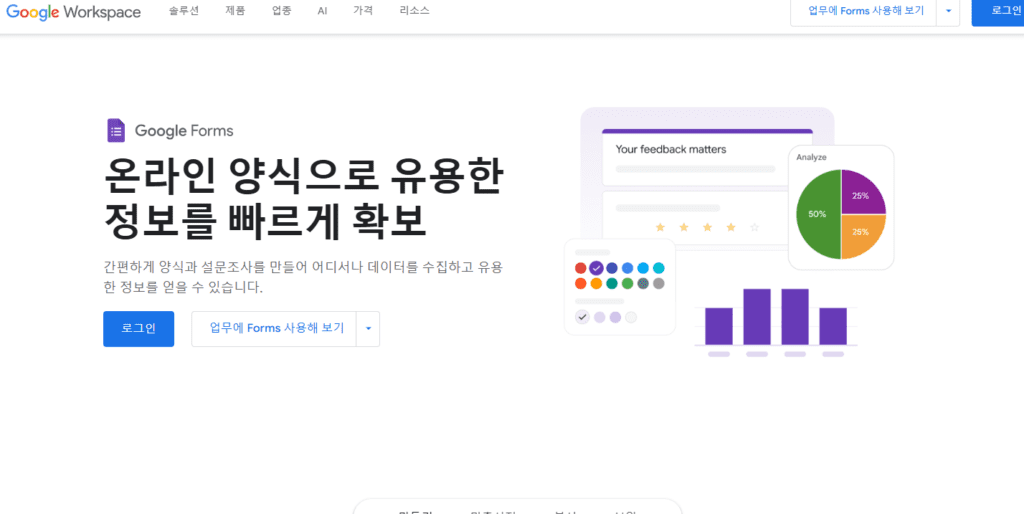Viewport: 1024px width, 514px height.
Task: Open the 제품 menu
Action: coord(235,11)
